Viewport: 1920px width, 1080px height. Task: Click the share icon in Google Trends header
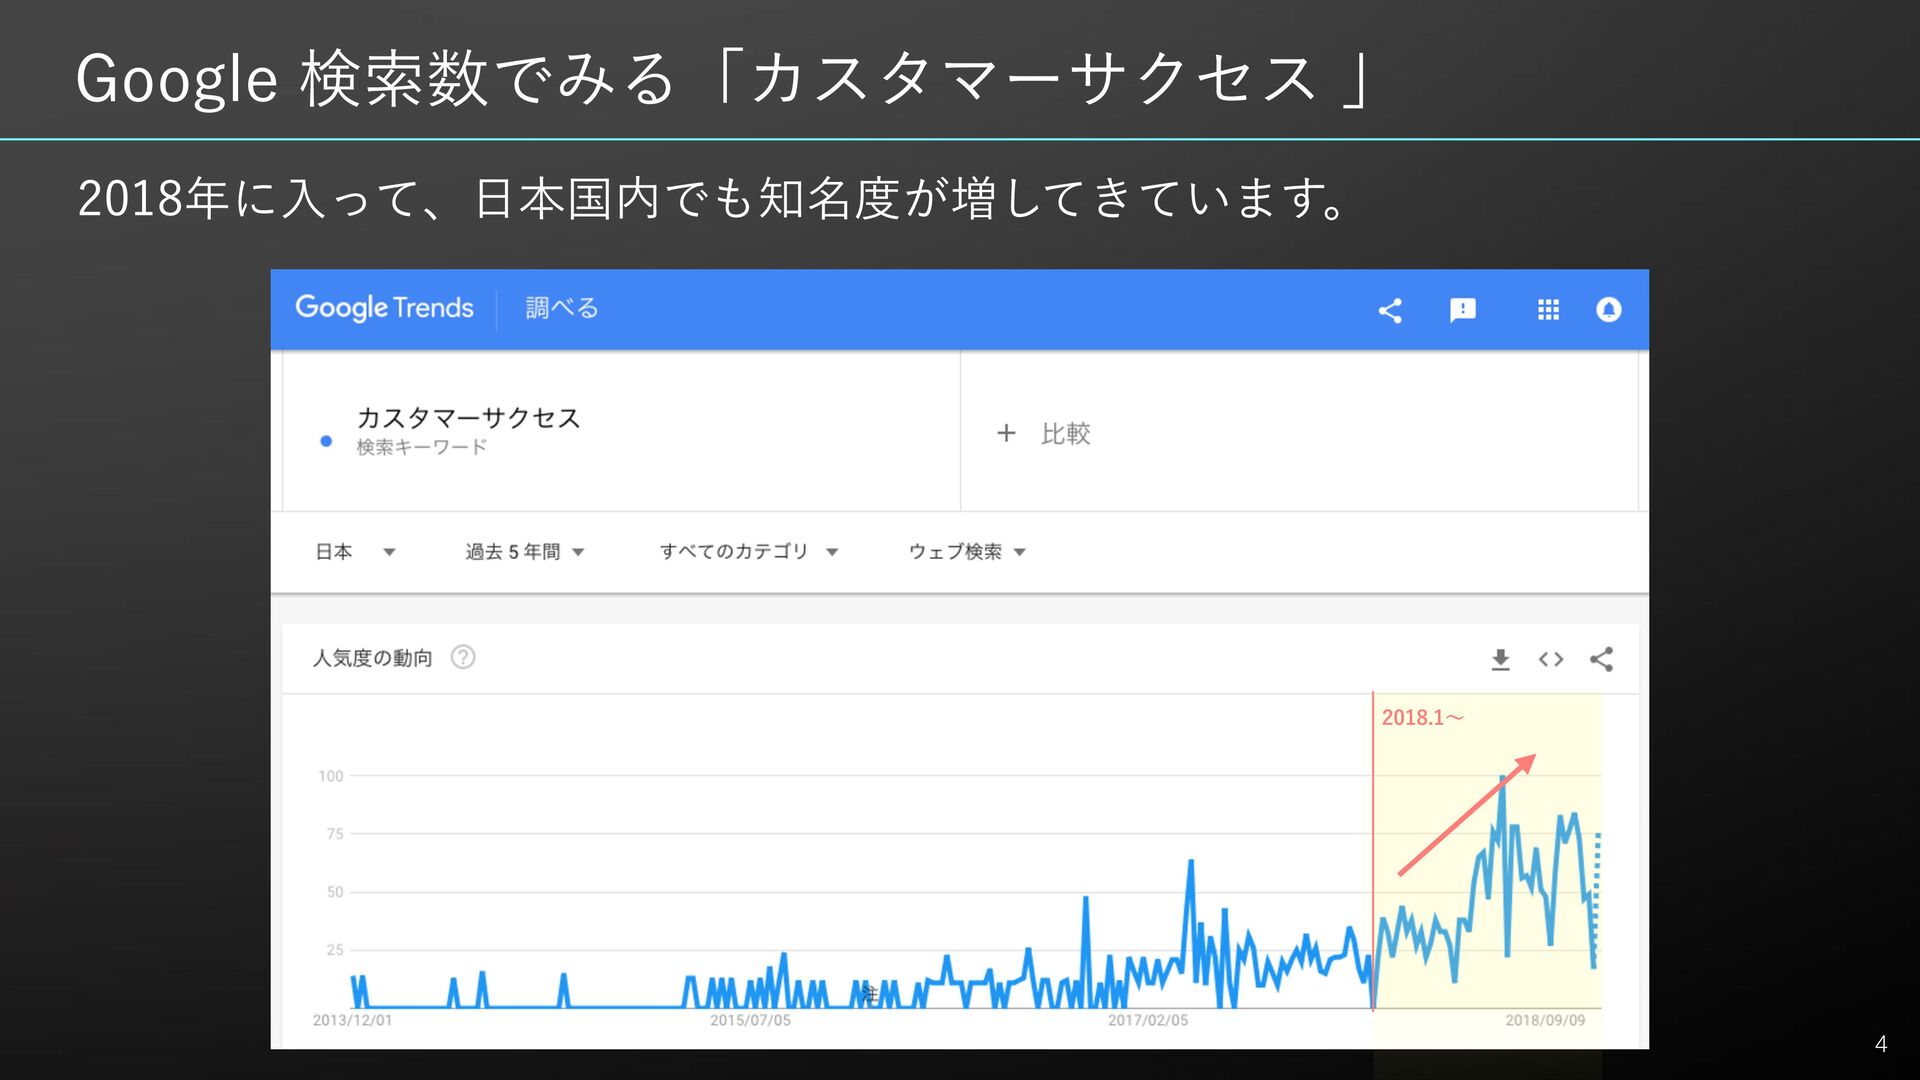coord(1390,310)
